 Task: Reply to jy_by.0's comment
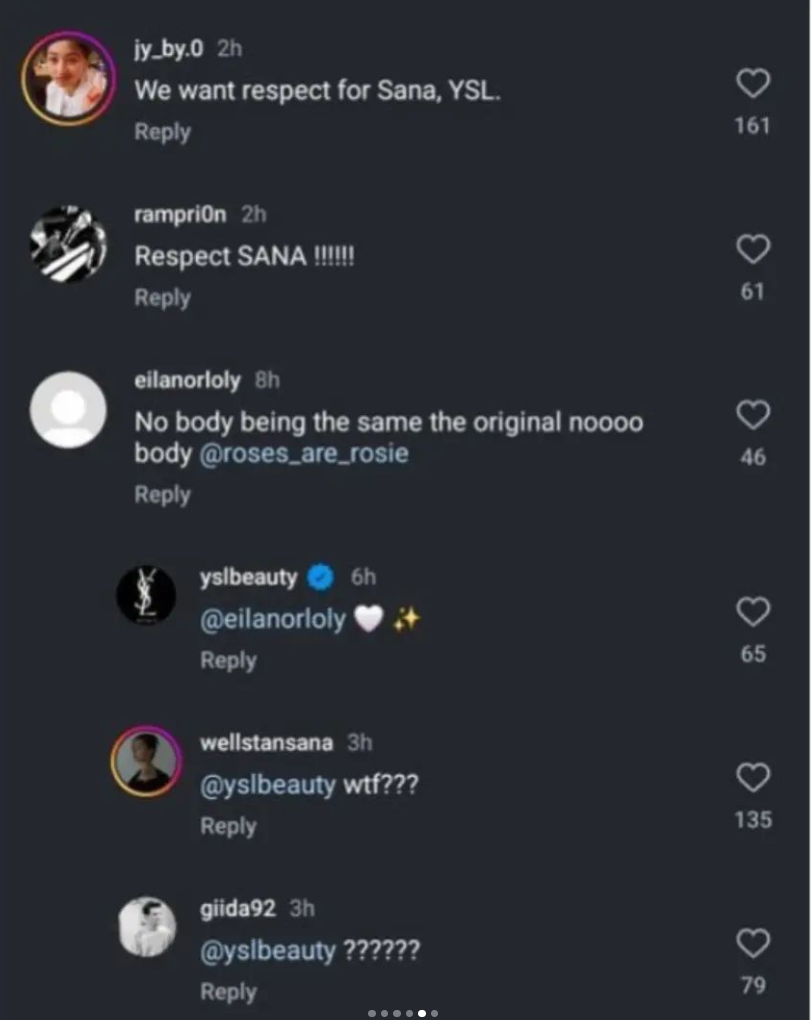coord(162,132)
